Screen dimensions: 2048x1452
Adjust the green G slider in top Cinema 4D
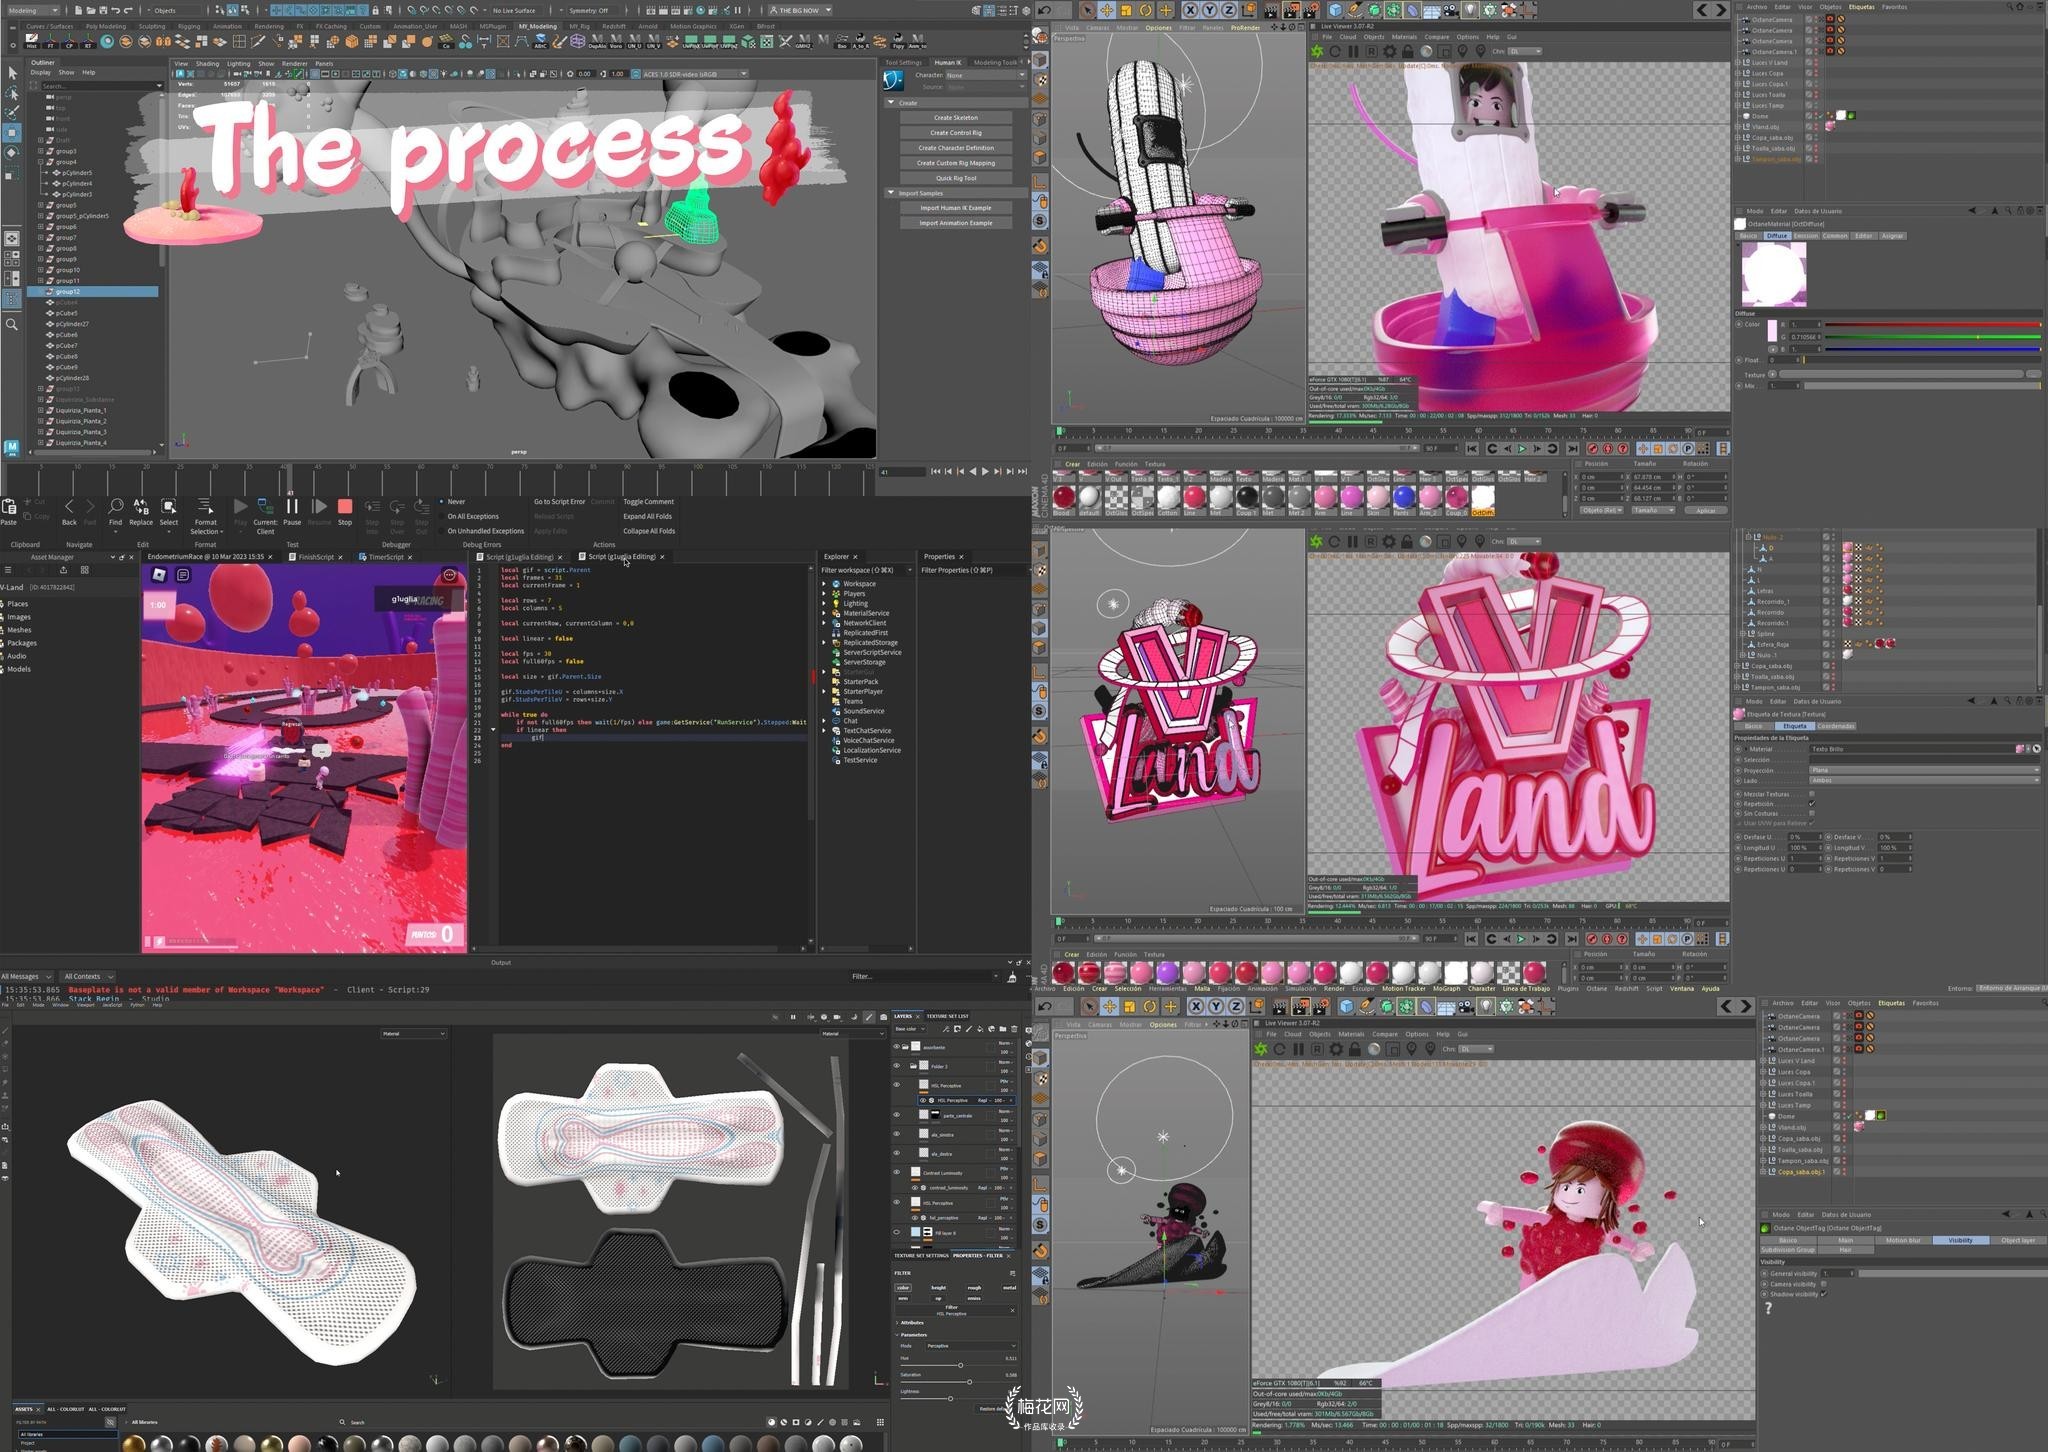pos(1931,337)
